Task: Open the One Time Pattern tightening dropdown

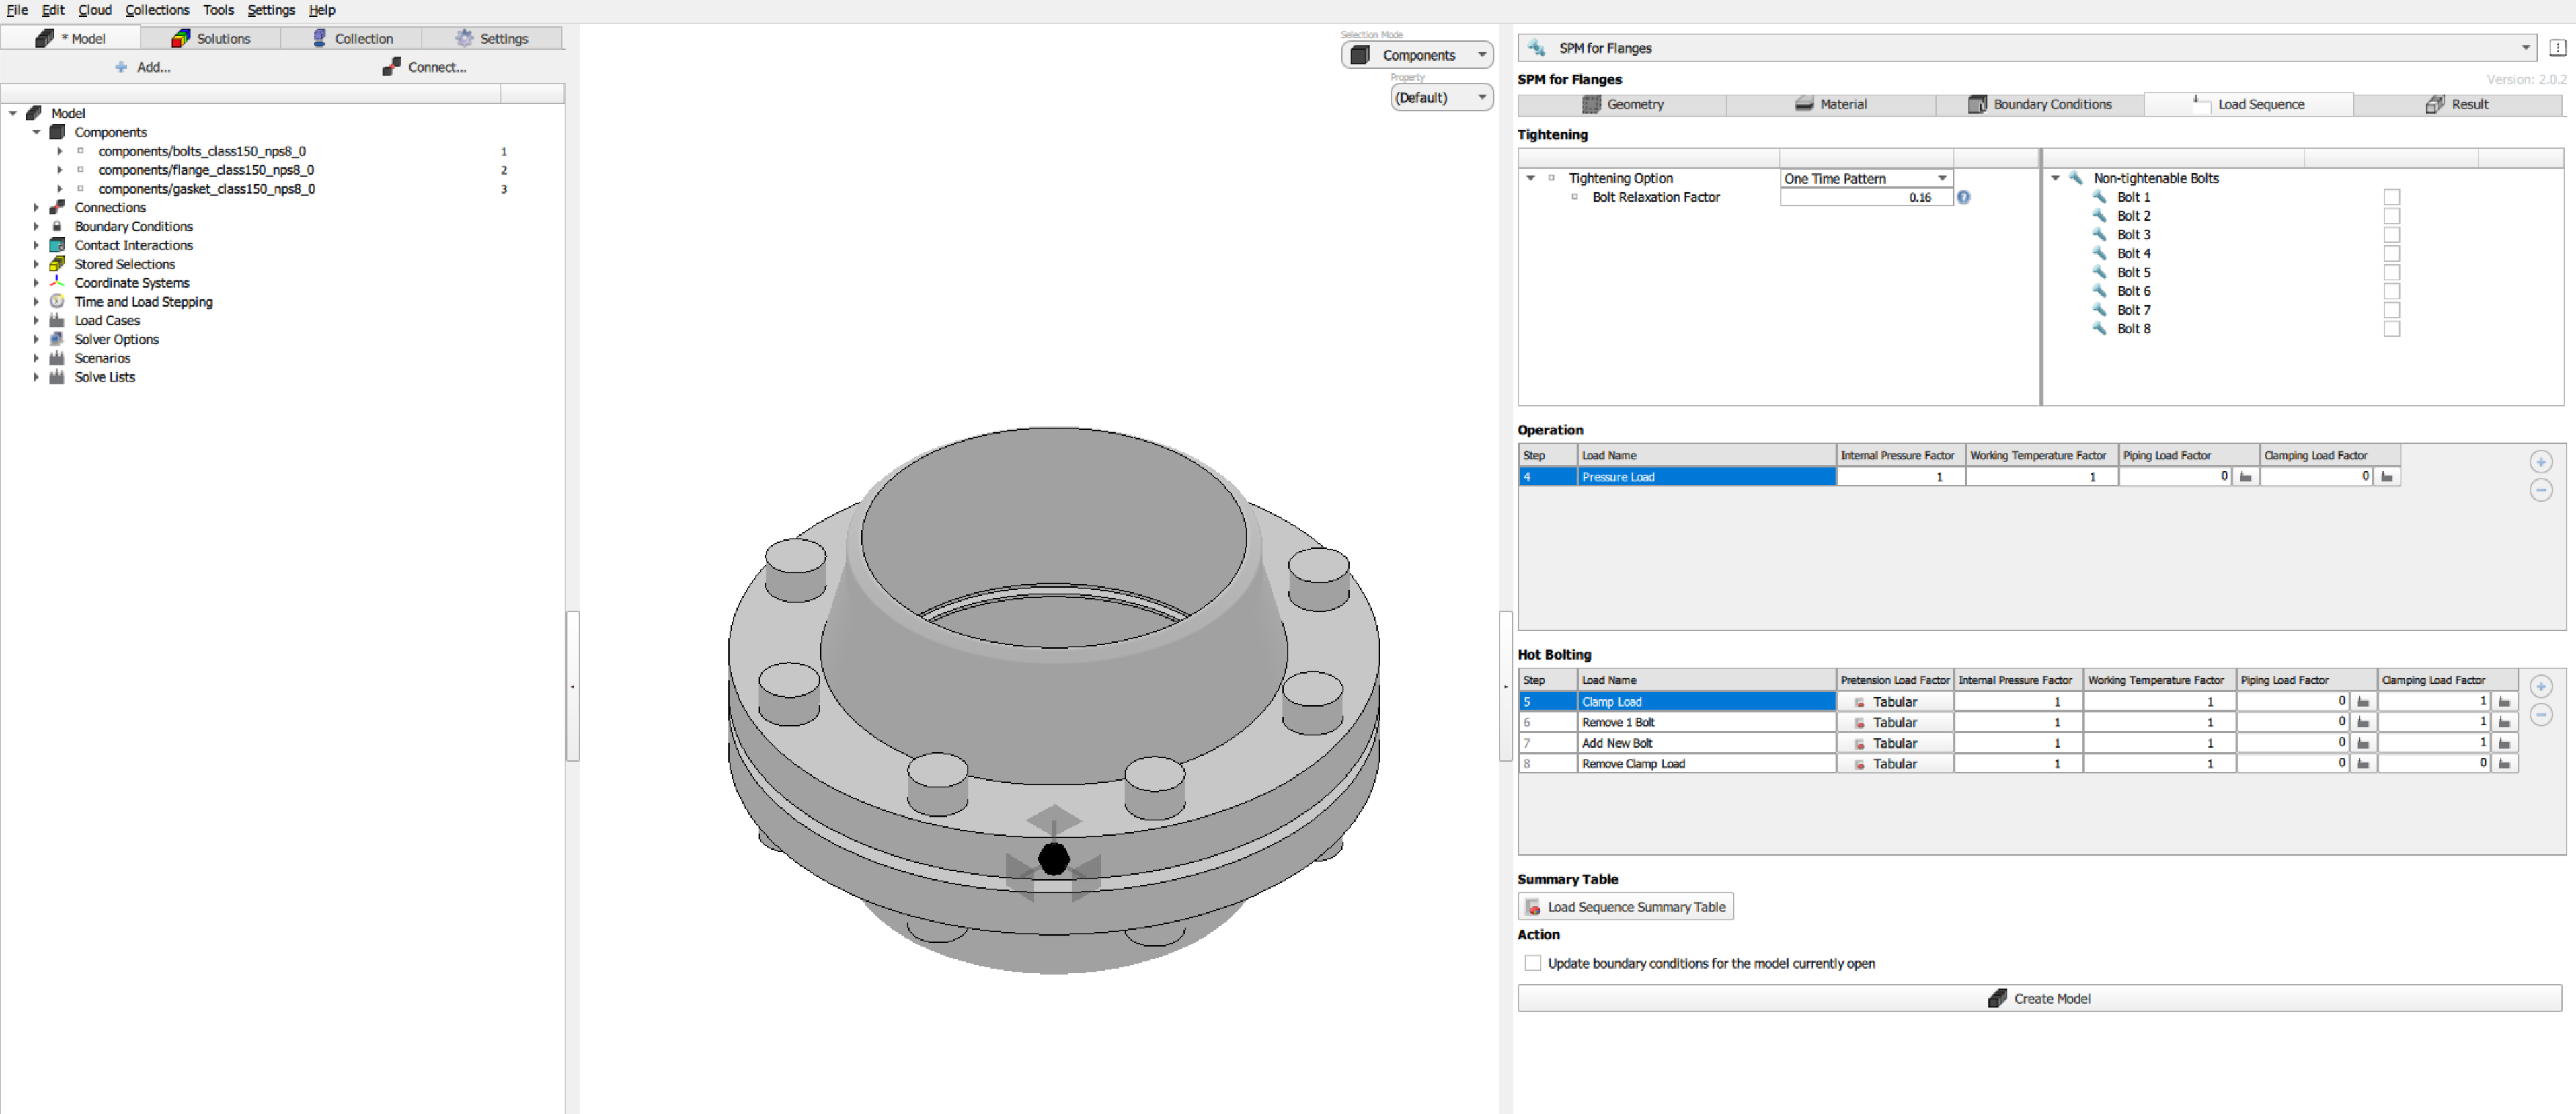Action: (1866, 178)
